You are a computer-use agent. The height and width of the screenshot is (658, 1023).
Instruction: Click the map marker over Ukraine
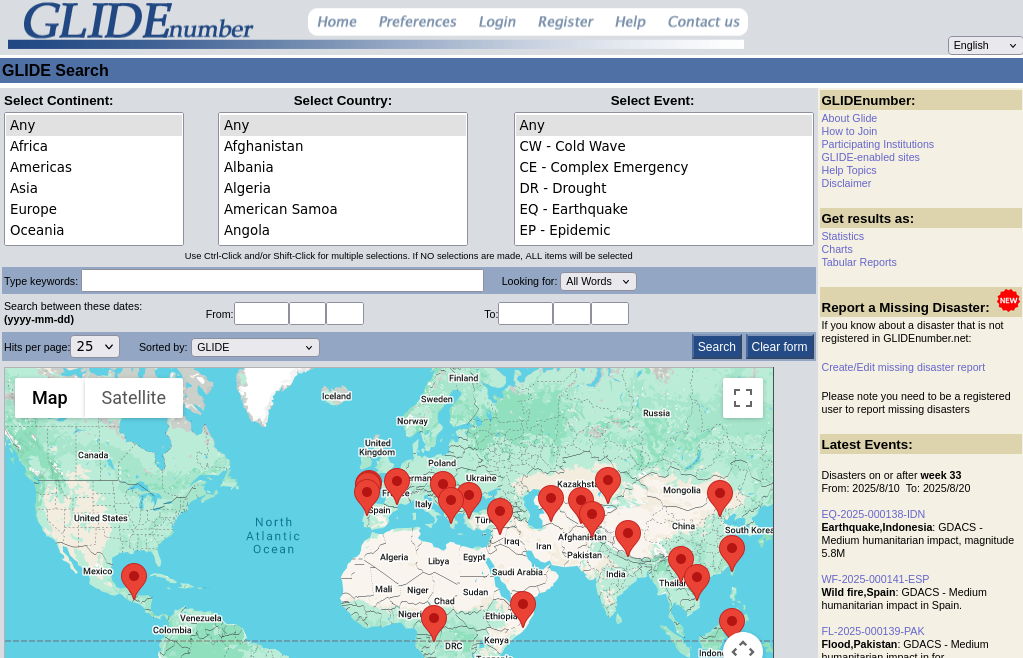coord(468,500)
